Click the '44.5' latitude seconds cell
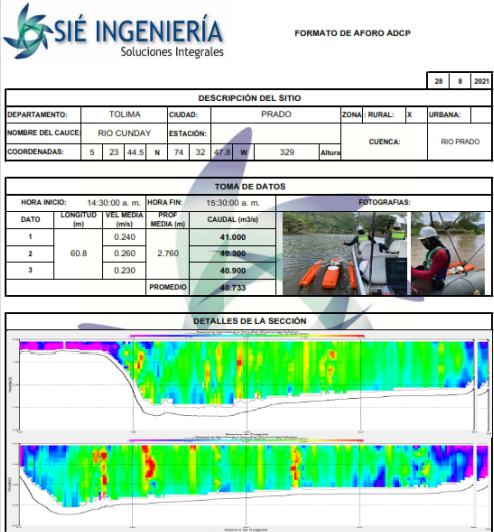494x532 pixels. [135, 152]
